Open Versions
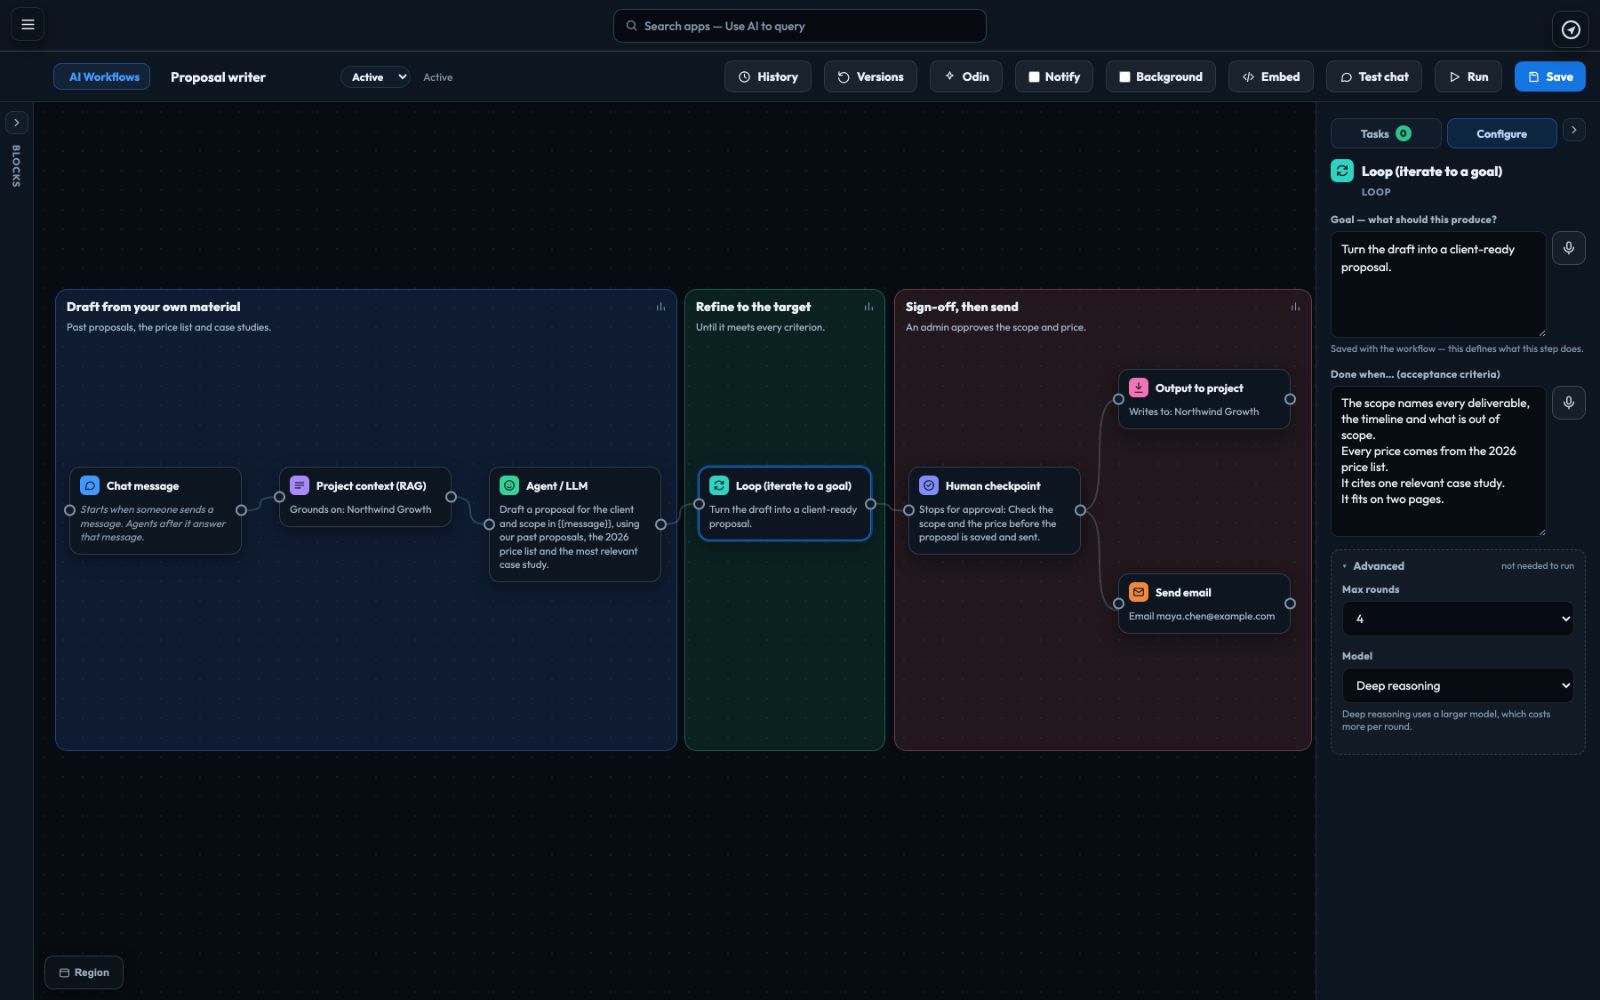Image resolution: width=1600 pixels, height=1000 pixels. tap(870, 77)
